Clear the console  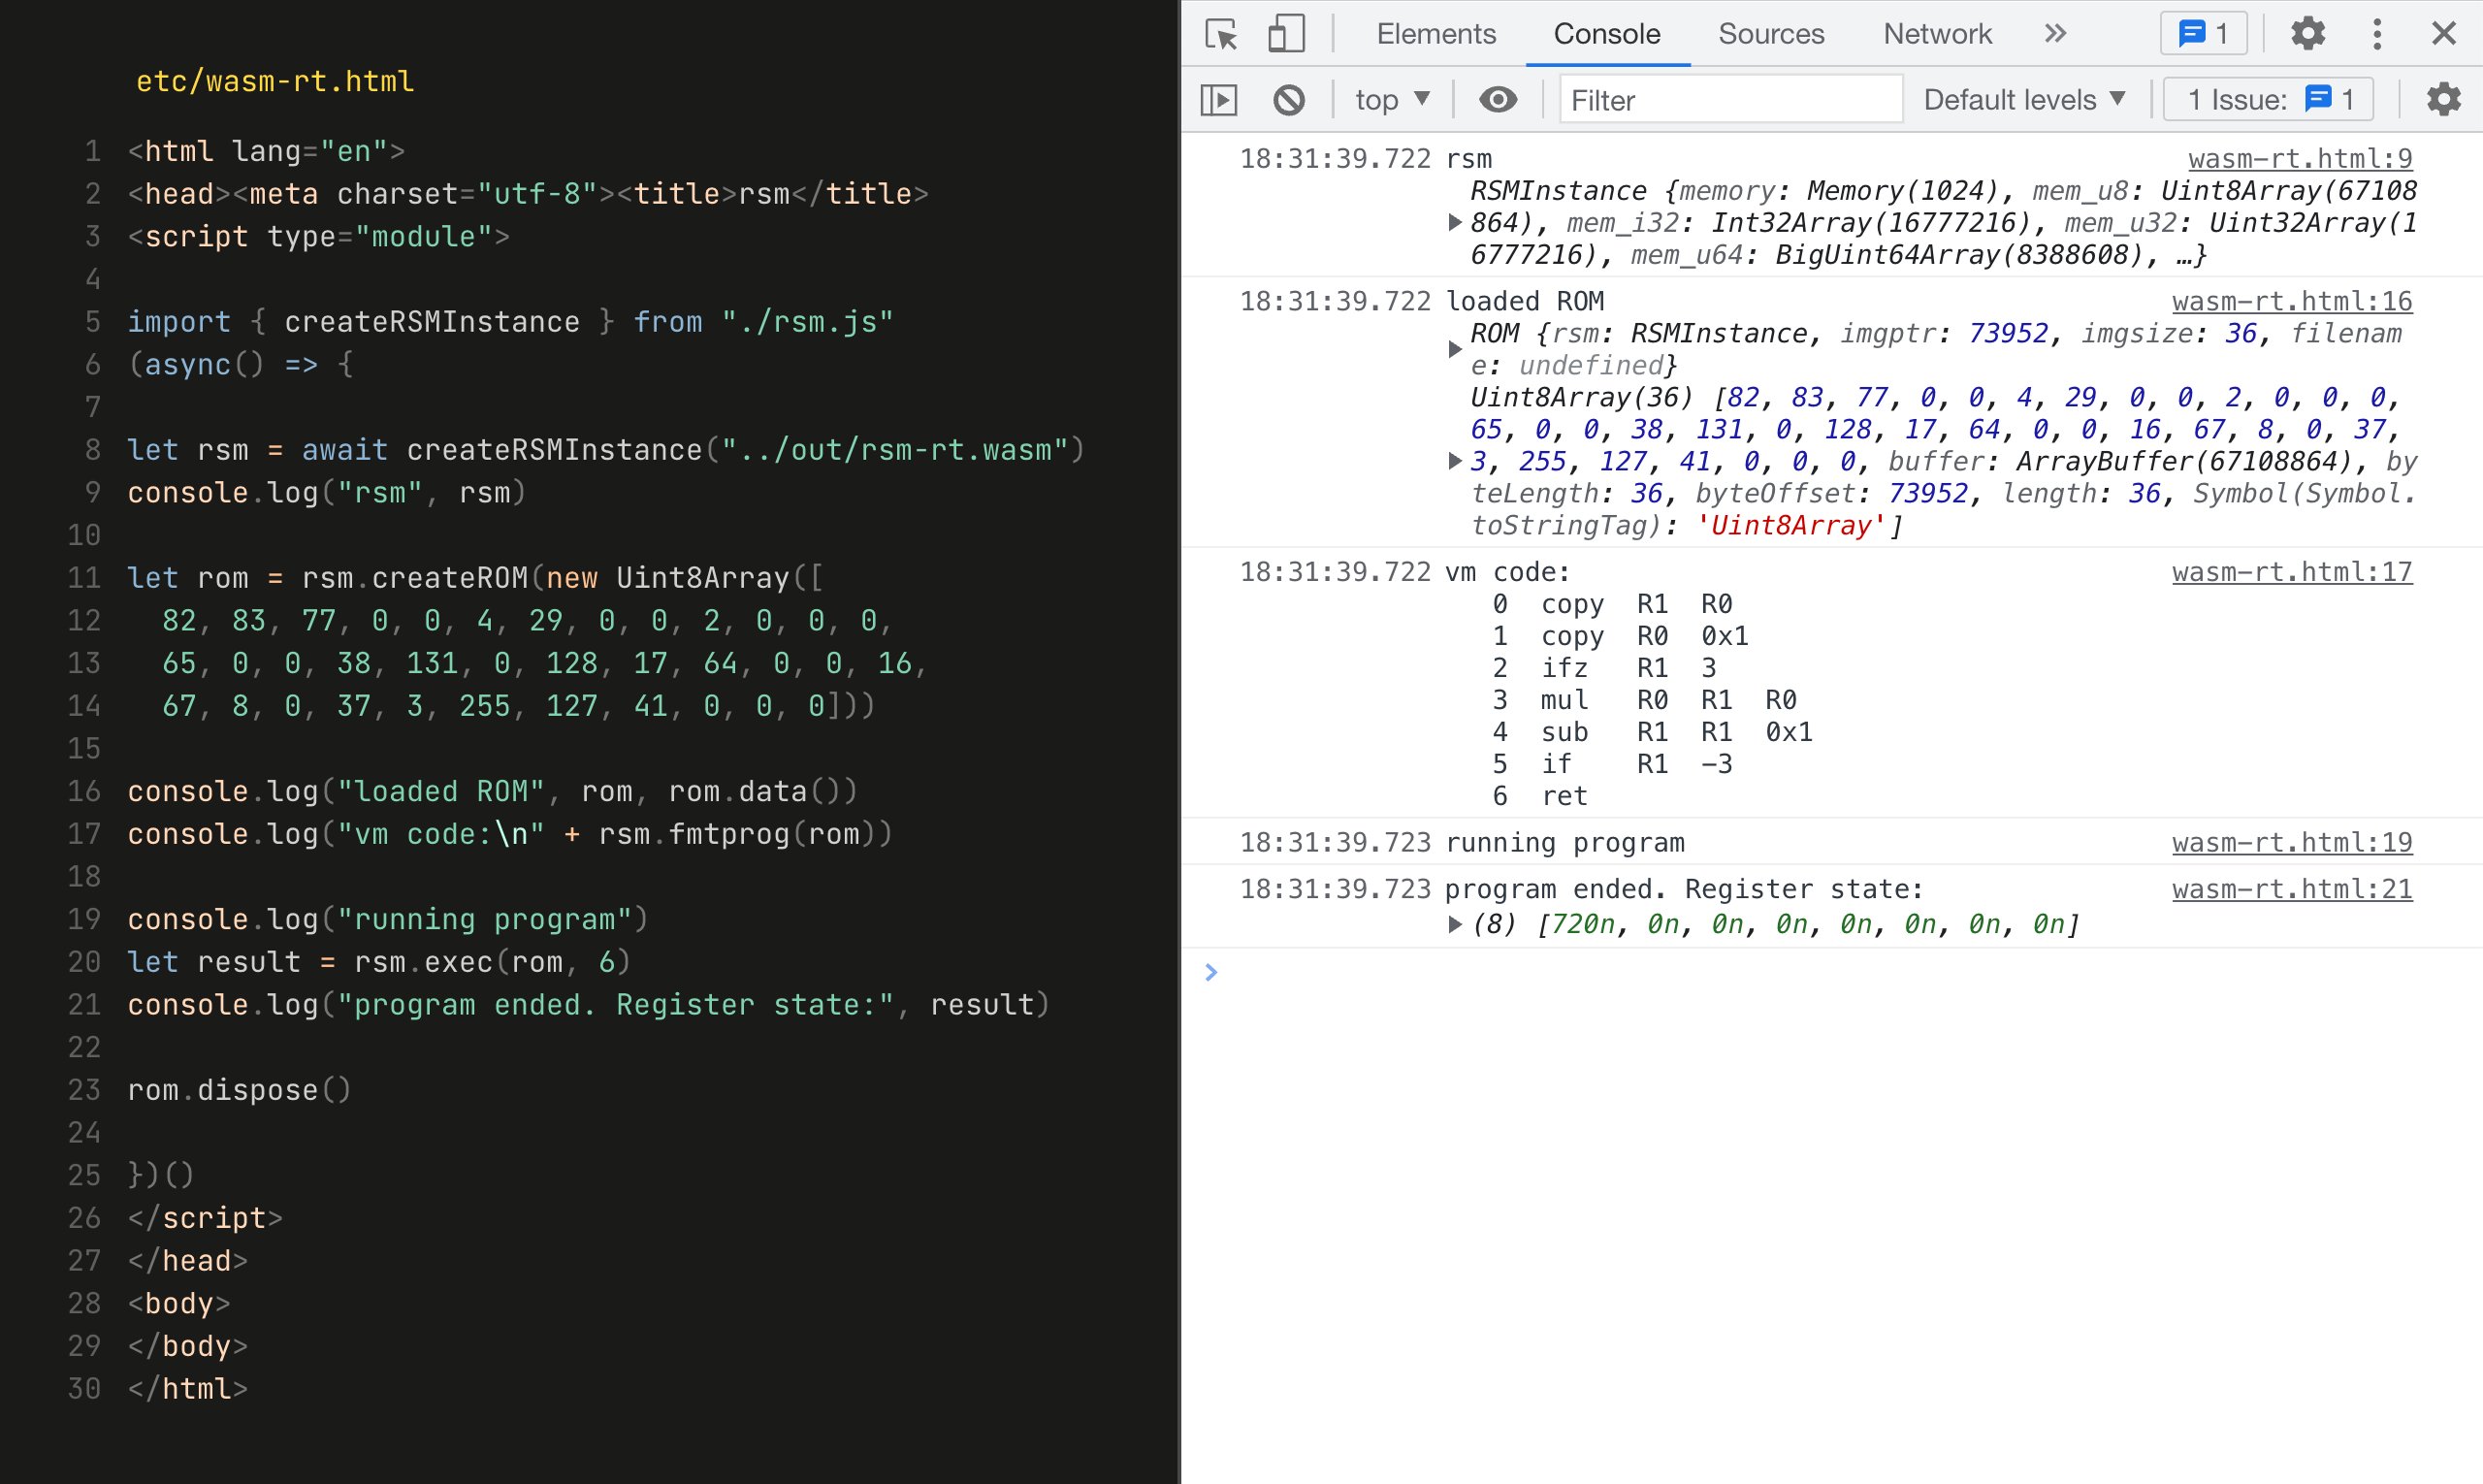1291,99
